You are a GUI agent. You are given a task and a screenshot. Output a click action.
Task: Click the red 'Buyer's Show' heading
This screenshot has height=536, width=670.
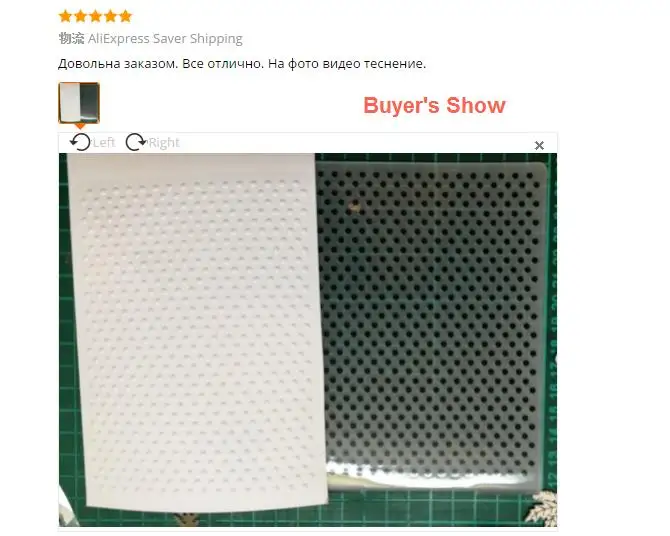pos(434,105)
